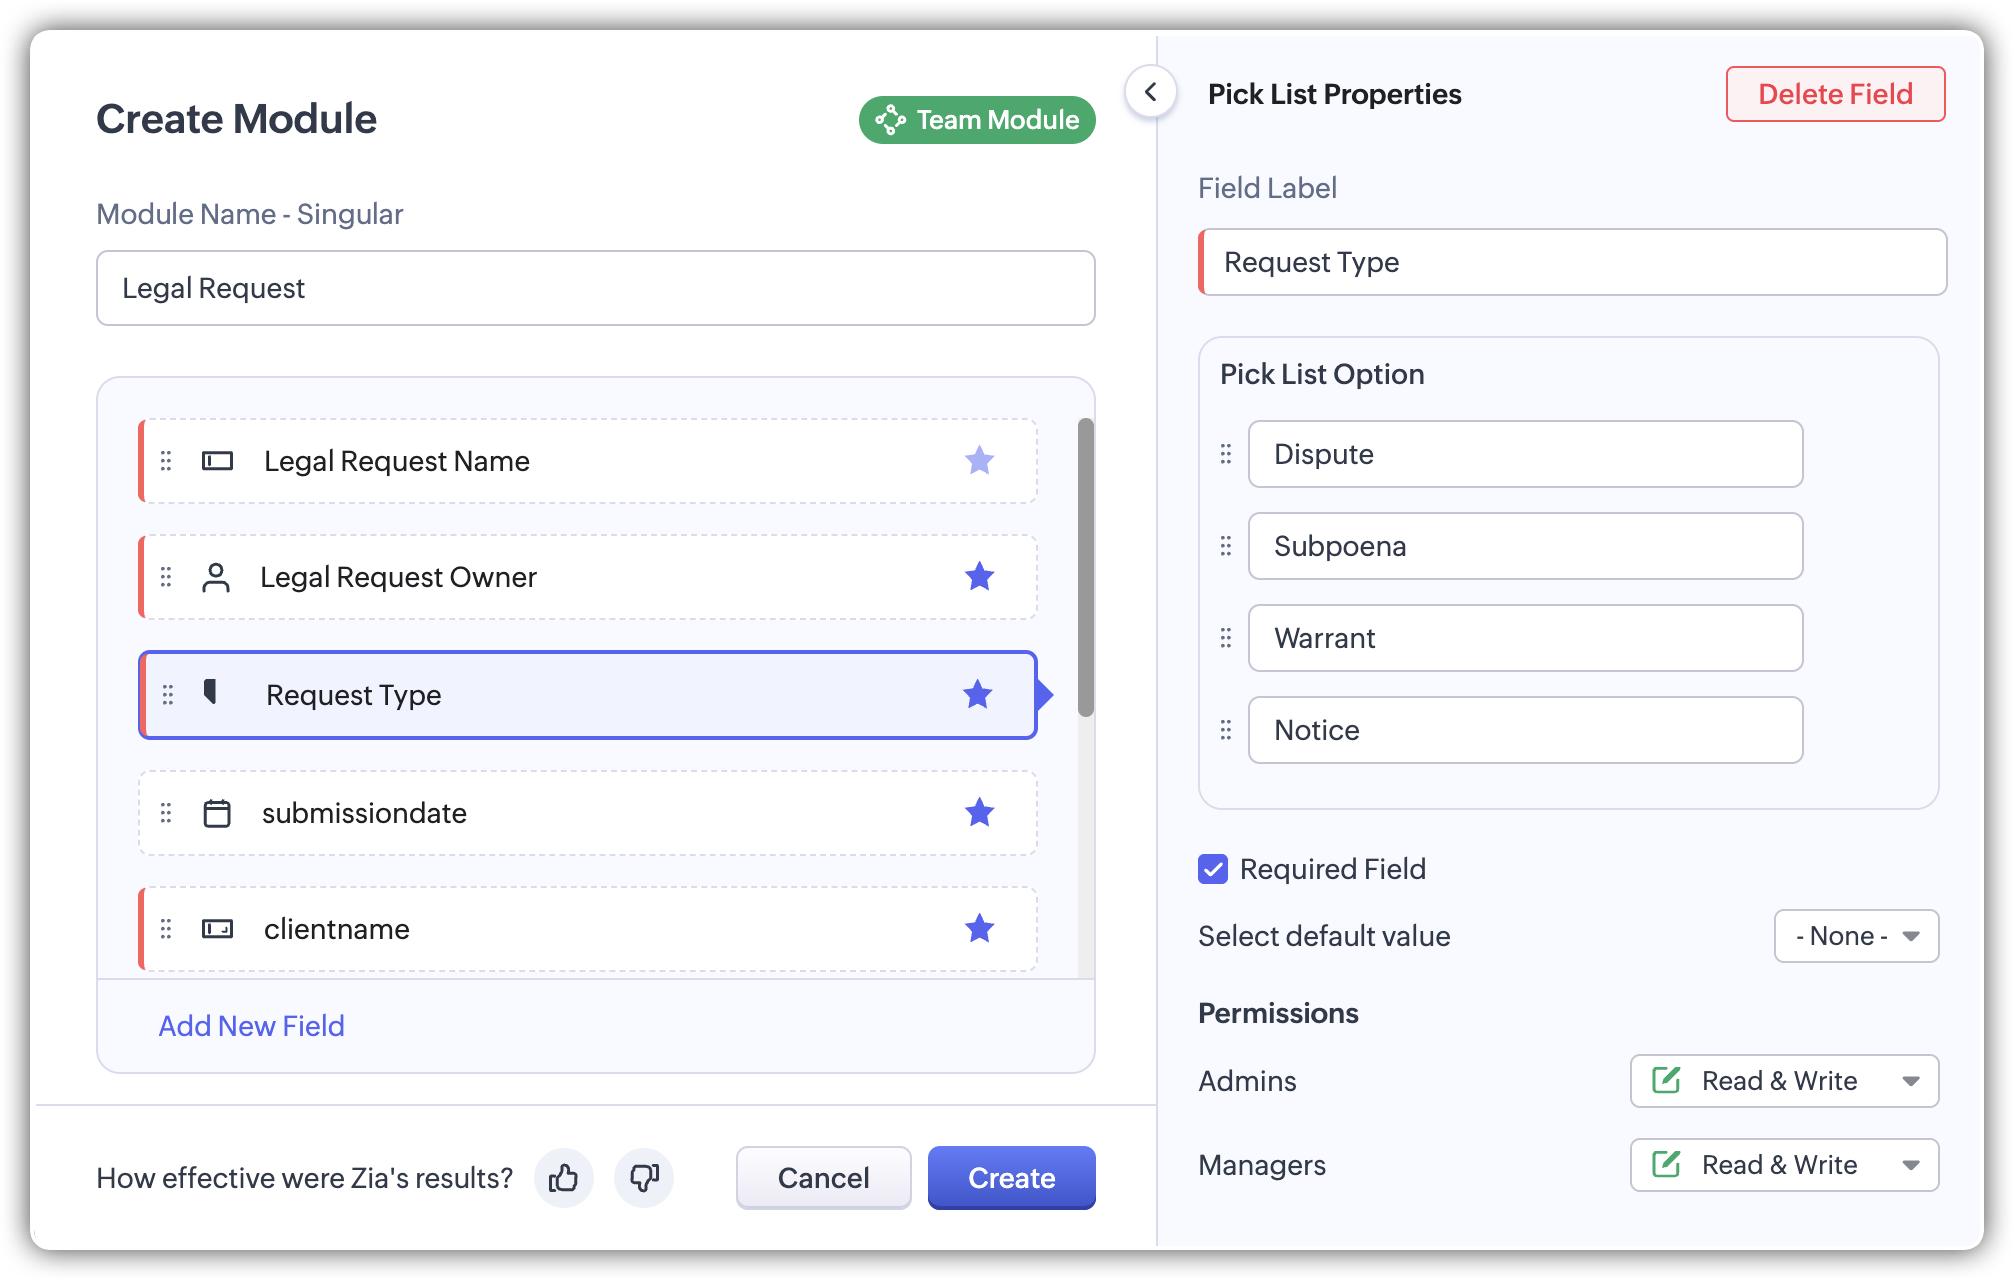
Task: Open Managers permission dropdown
Action: (1784, 1165)
